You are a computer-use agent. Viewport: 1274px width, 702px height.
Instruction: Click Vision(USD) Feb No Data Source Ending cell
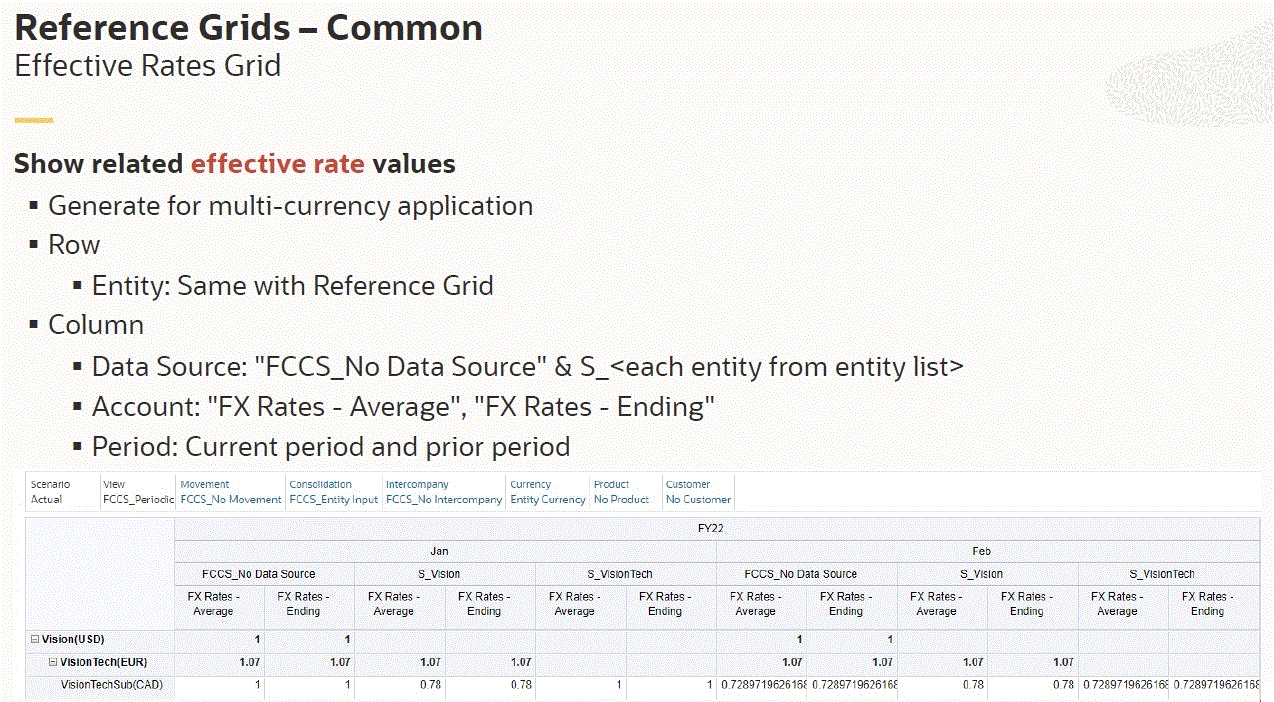pos(852,639)
